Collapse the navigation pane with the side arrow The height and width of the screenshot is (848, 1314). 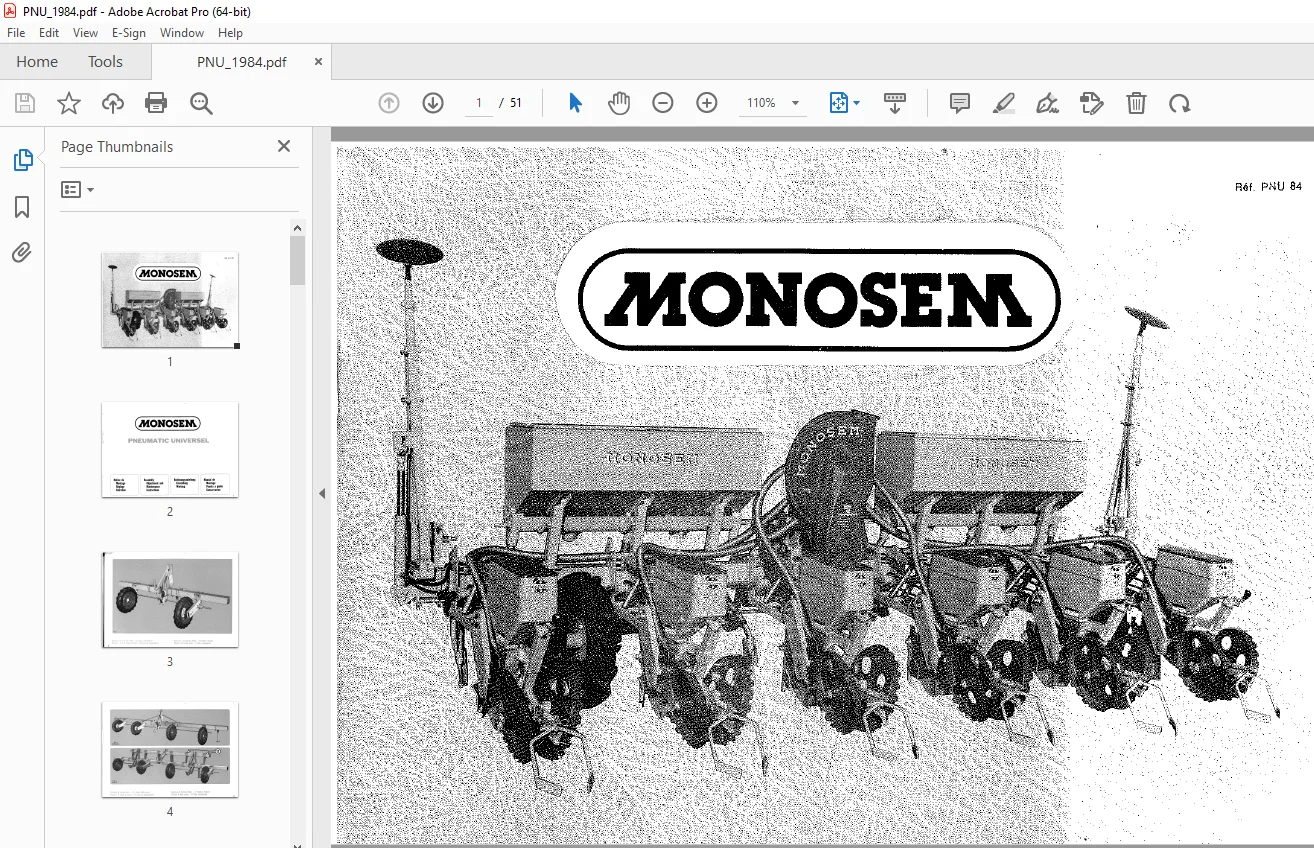[x=322, y=493]
